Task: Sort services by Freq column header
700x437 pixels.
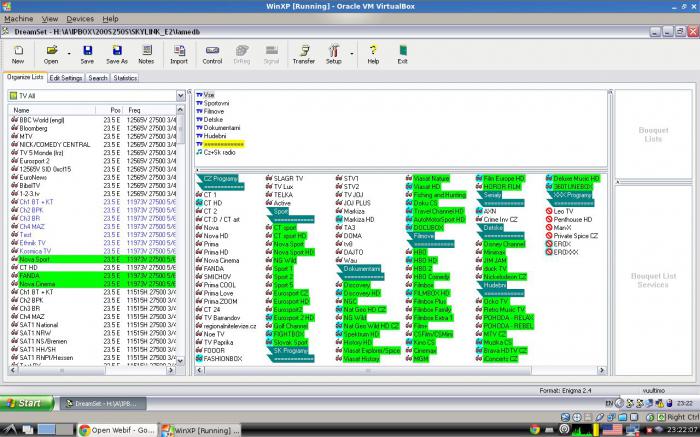Action: point(150,110)
